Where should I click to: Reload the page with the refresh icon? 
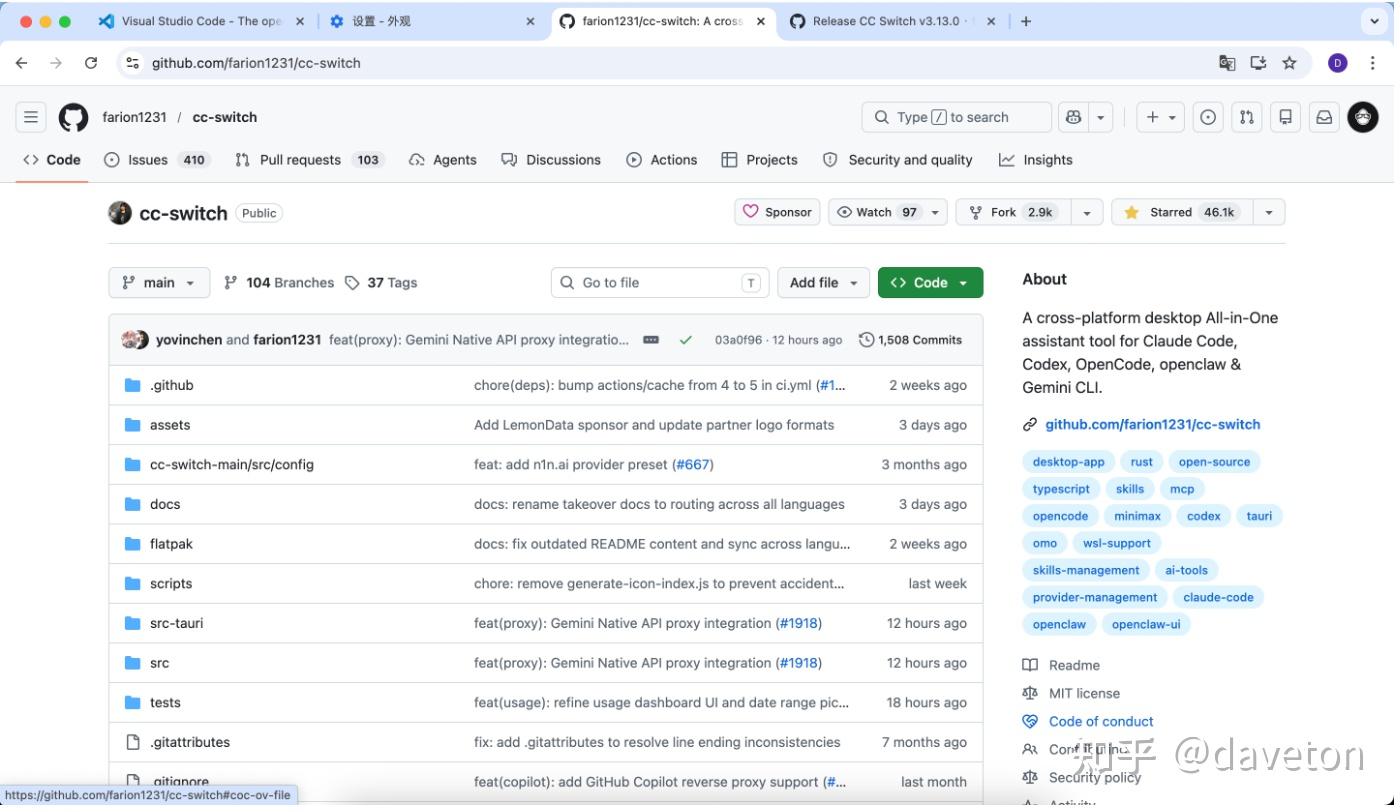point(91,63)
